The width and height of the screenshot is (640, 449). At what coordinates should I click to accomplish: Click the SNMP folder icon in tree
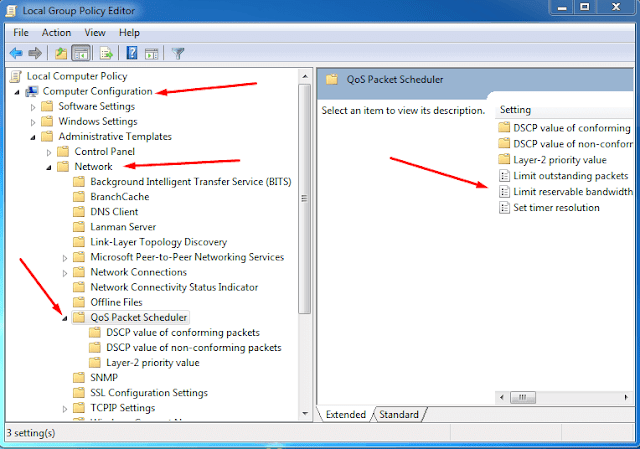tap(79, 378)
